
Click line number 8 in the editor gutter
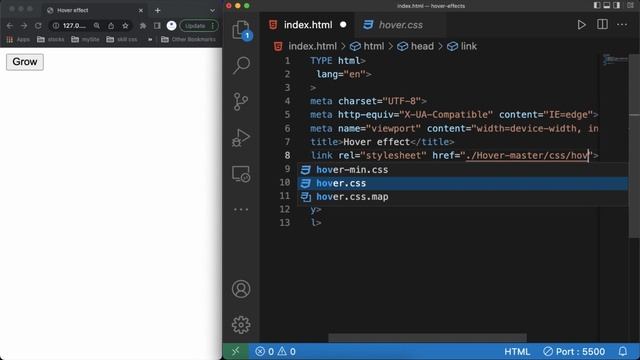pyautogui.click(x=287, y=156)
